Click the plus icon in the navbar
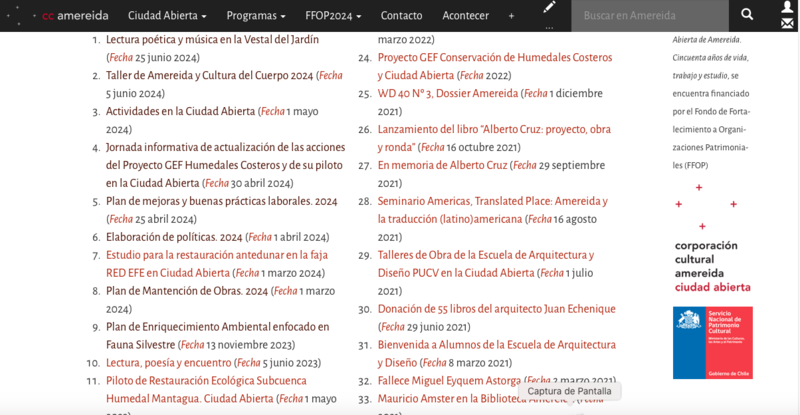The image size is (800, 415). (x=511, y=16)
